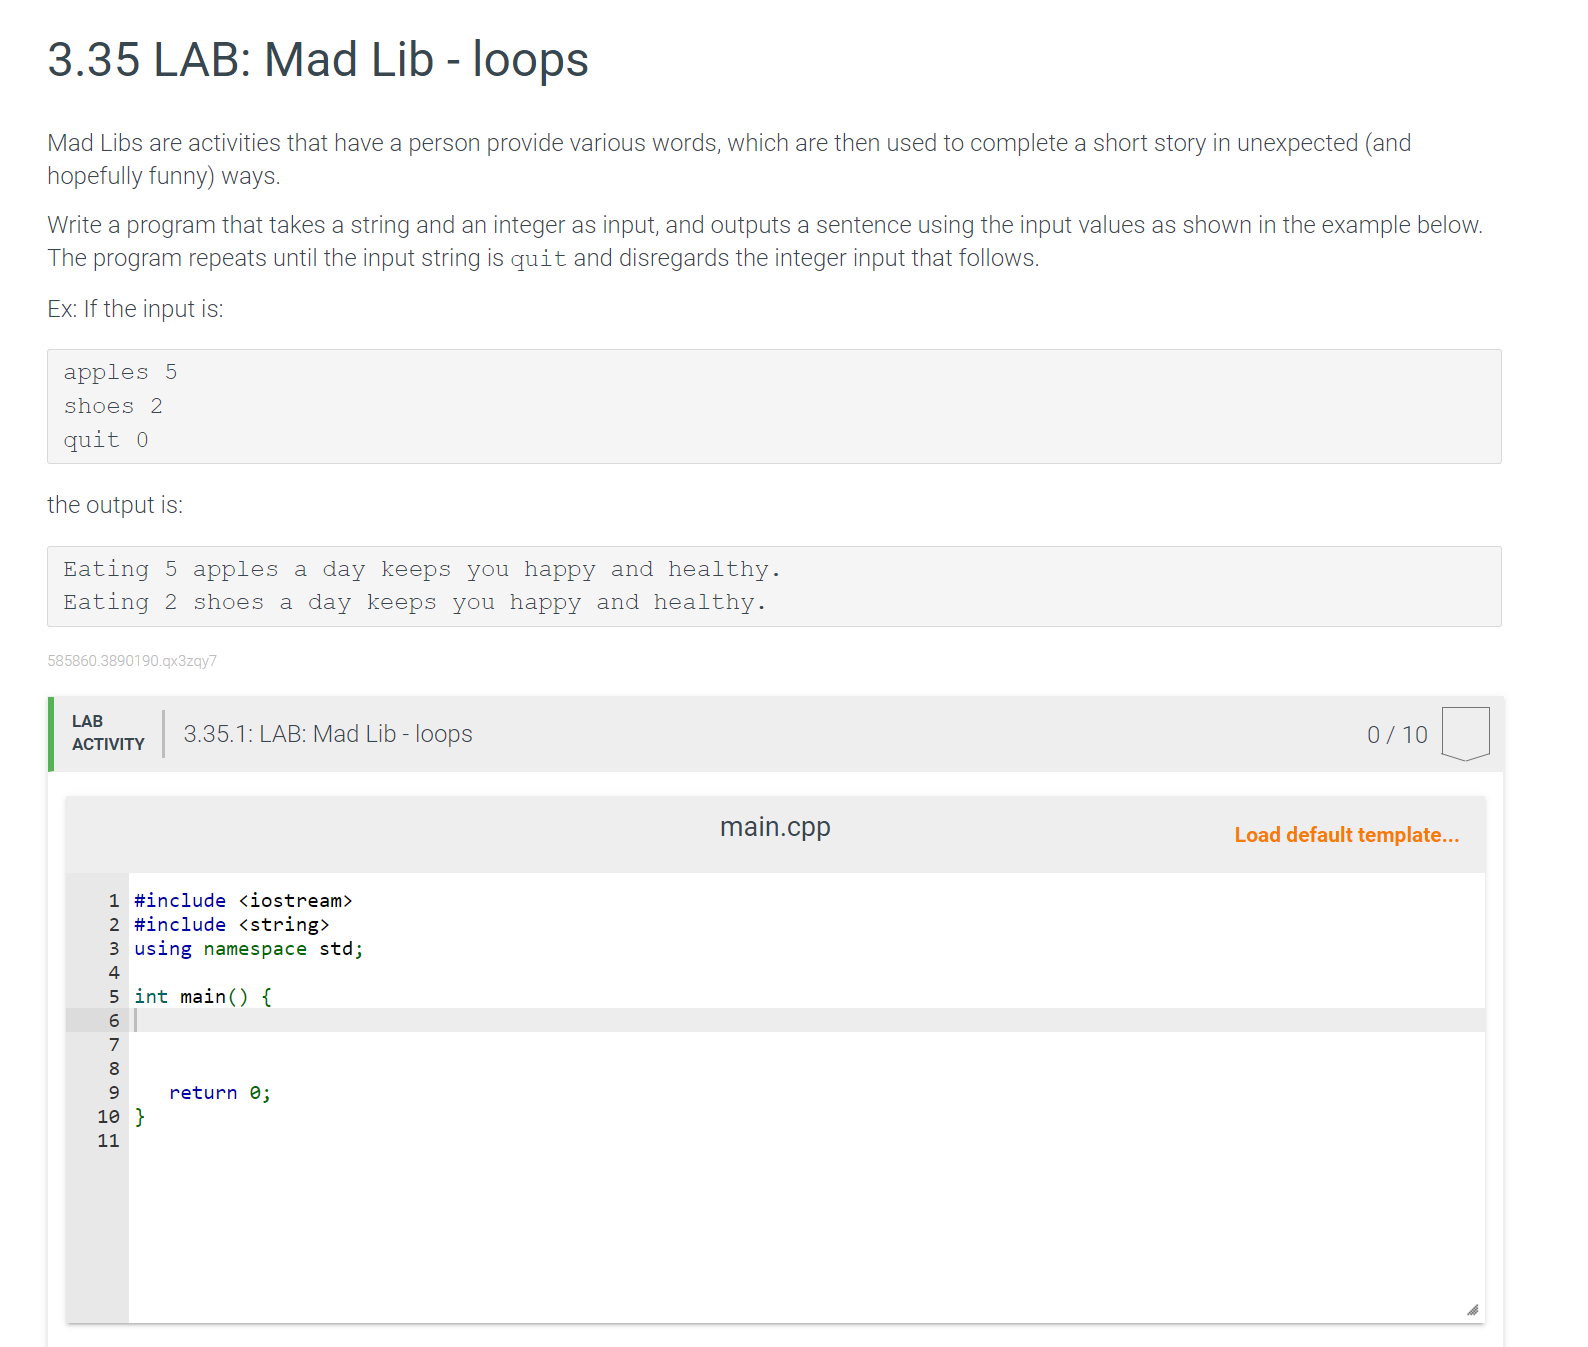Click the ID text 585860.3890190.qx3zqy7
The width and height of the screenshot is (1588, 1347).
pyautogui.click(x=132, y=661)
